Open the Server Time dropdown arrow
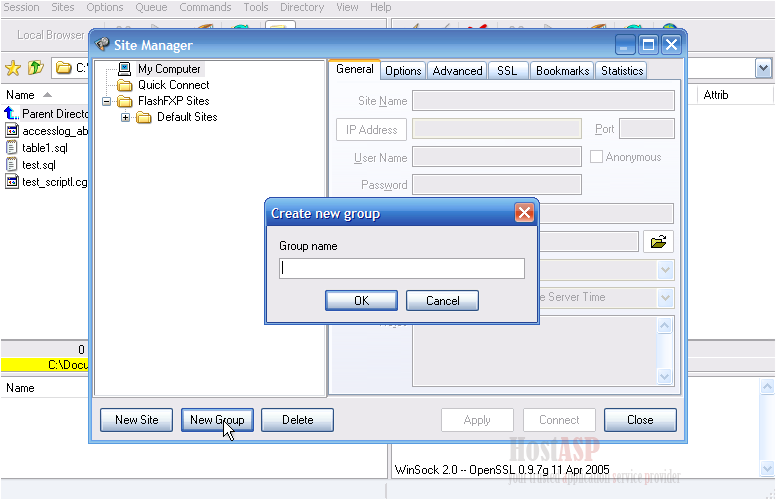The height and width of the screenshot is (500, 776). point(665,298)
